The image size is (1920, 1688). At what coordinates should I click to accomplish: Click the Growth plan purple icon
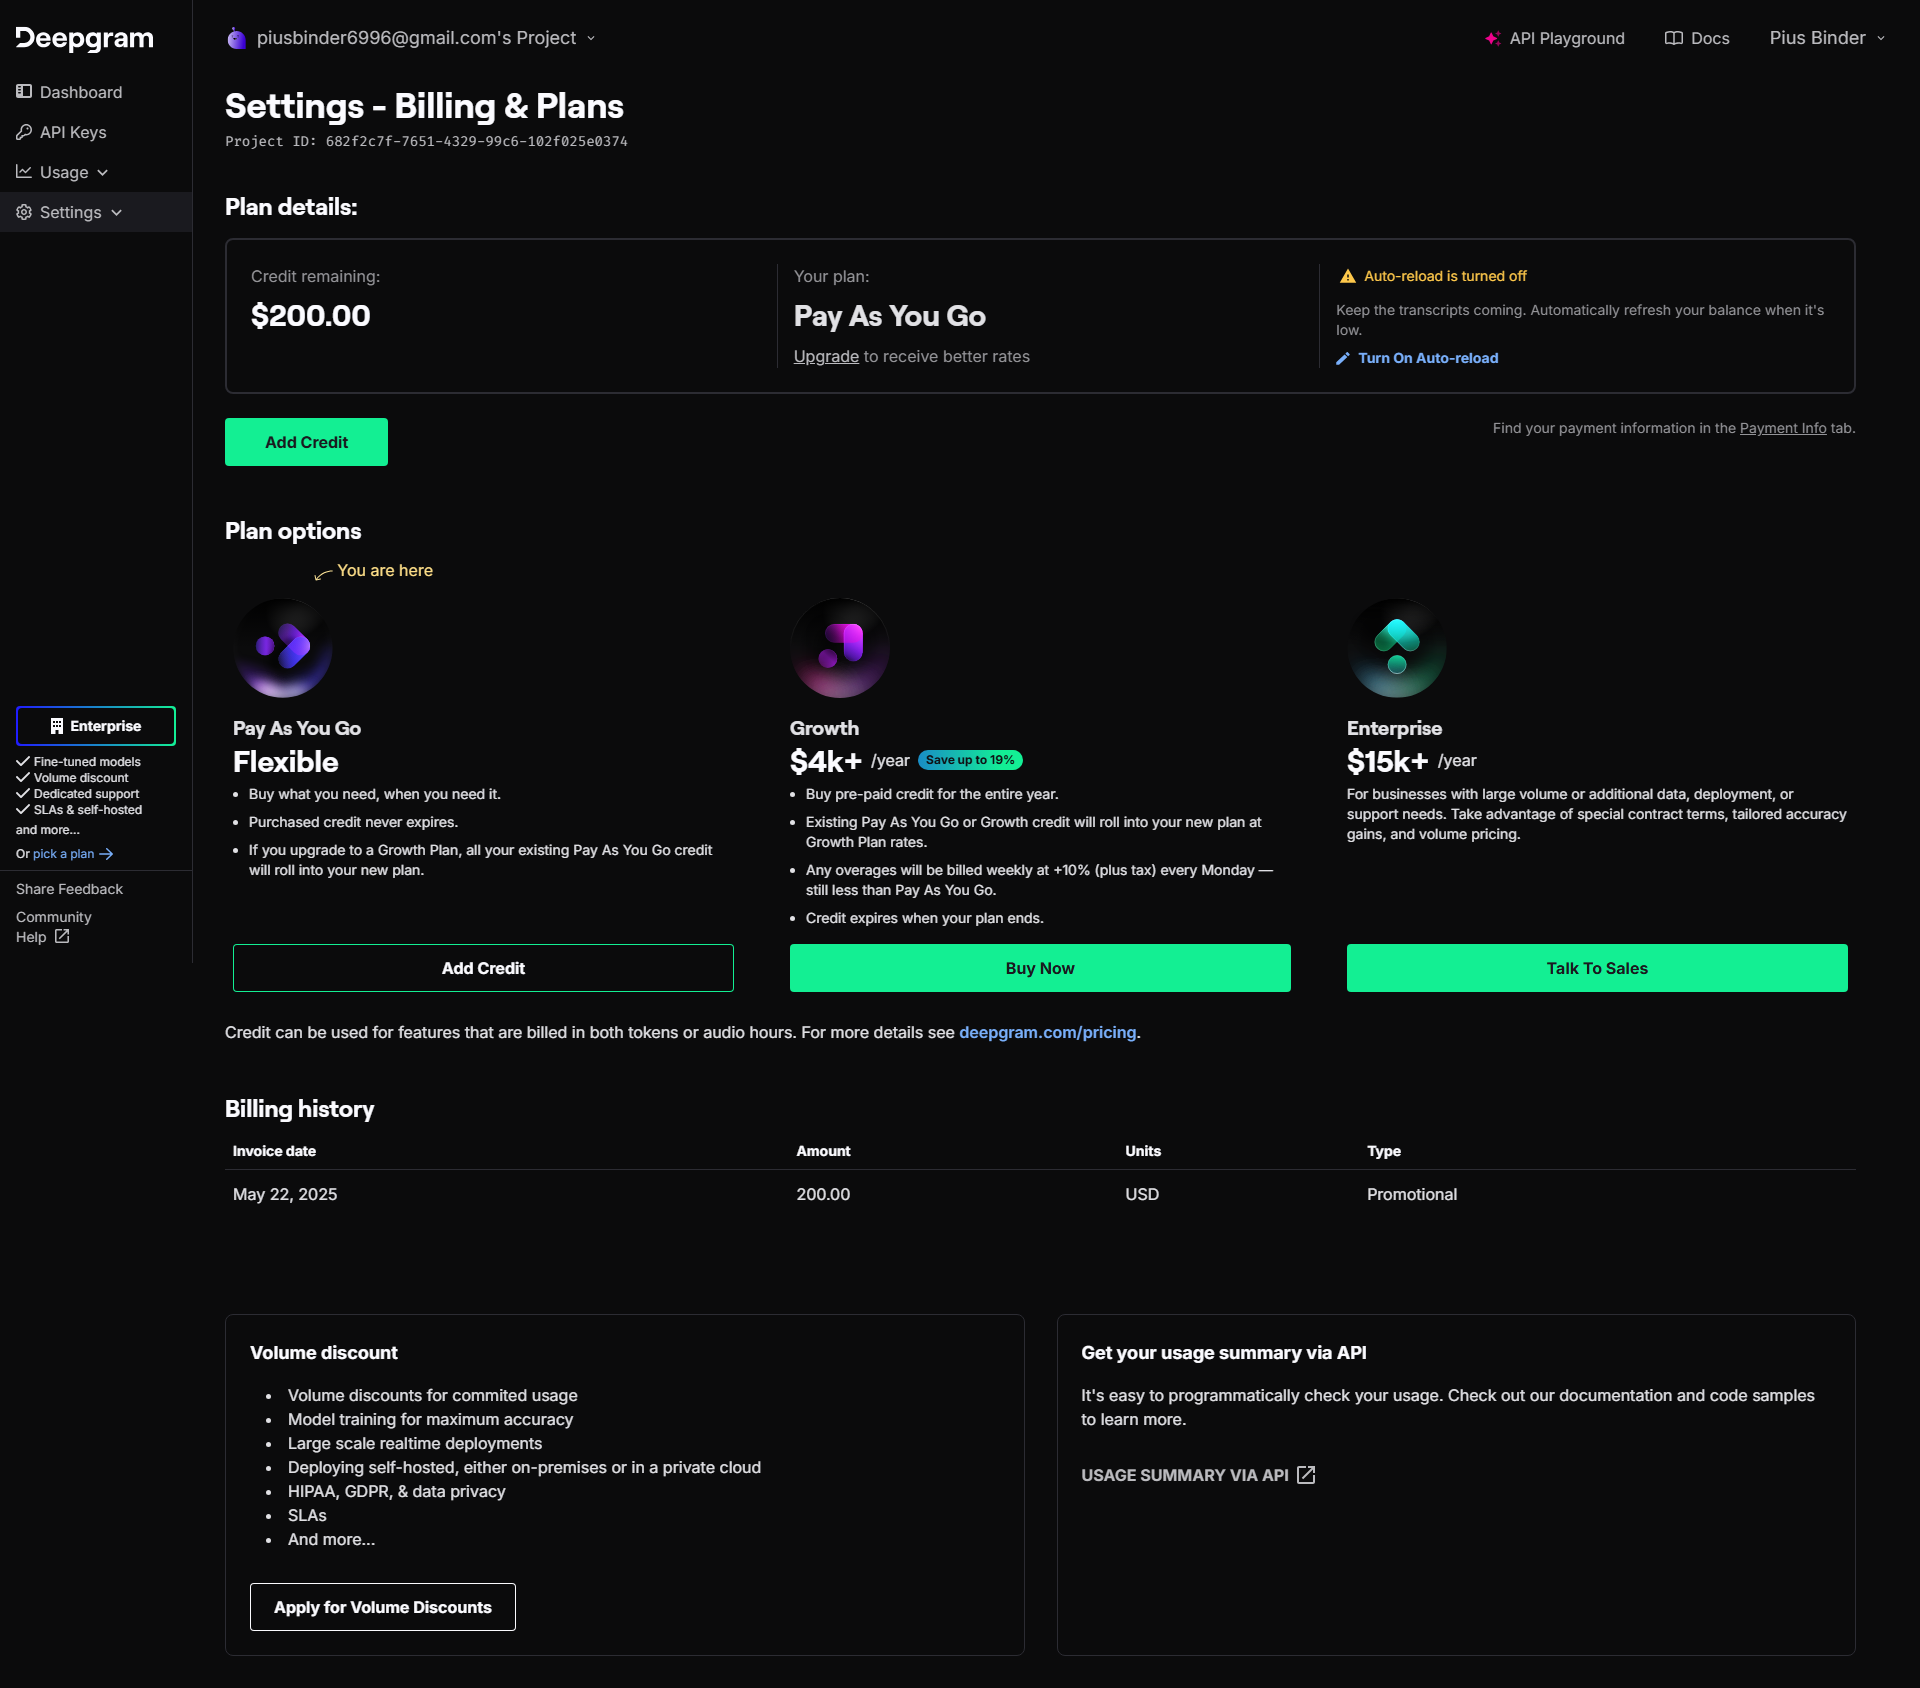click(x=840, y=648)
